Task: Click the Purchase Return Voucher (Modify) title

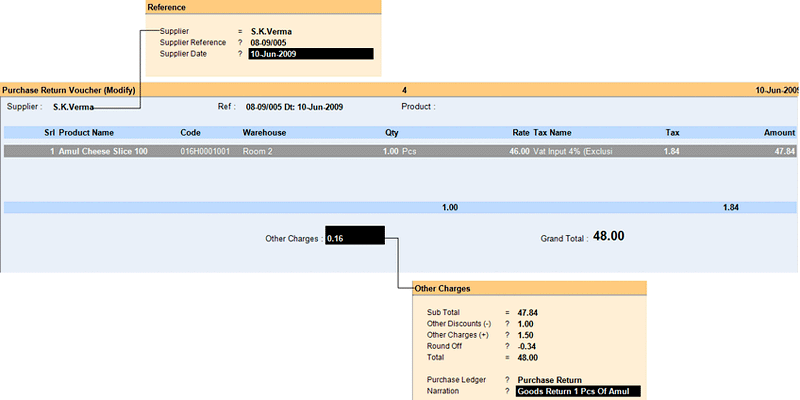Action: (x=68, y=89)
